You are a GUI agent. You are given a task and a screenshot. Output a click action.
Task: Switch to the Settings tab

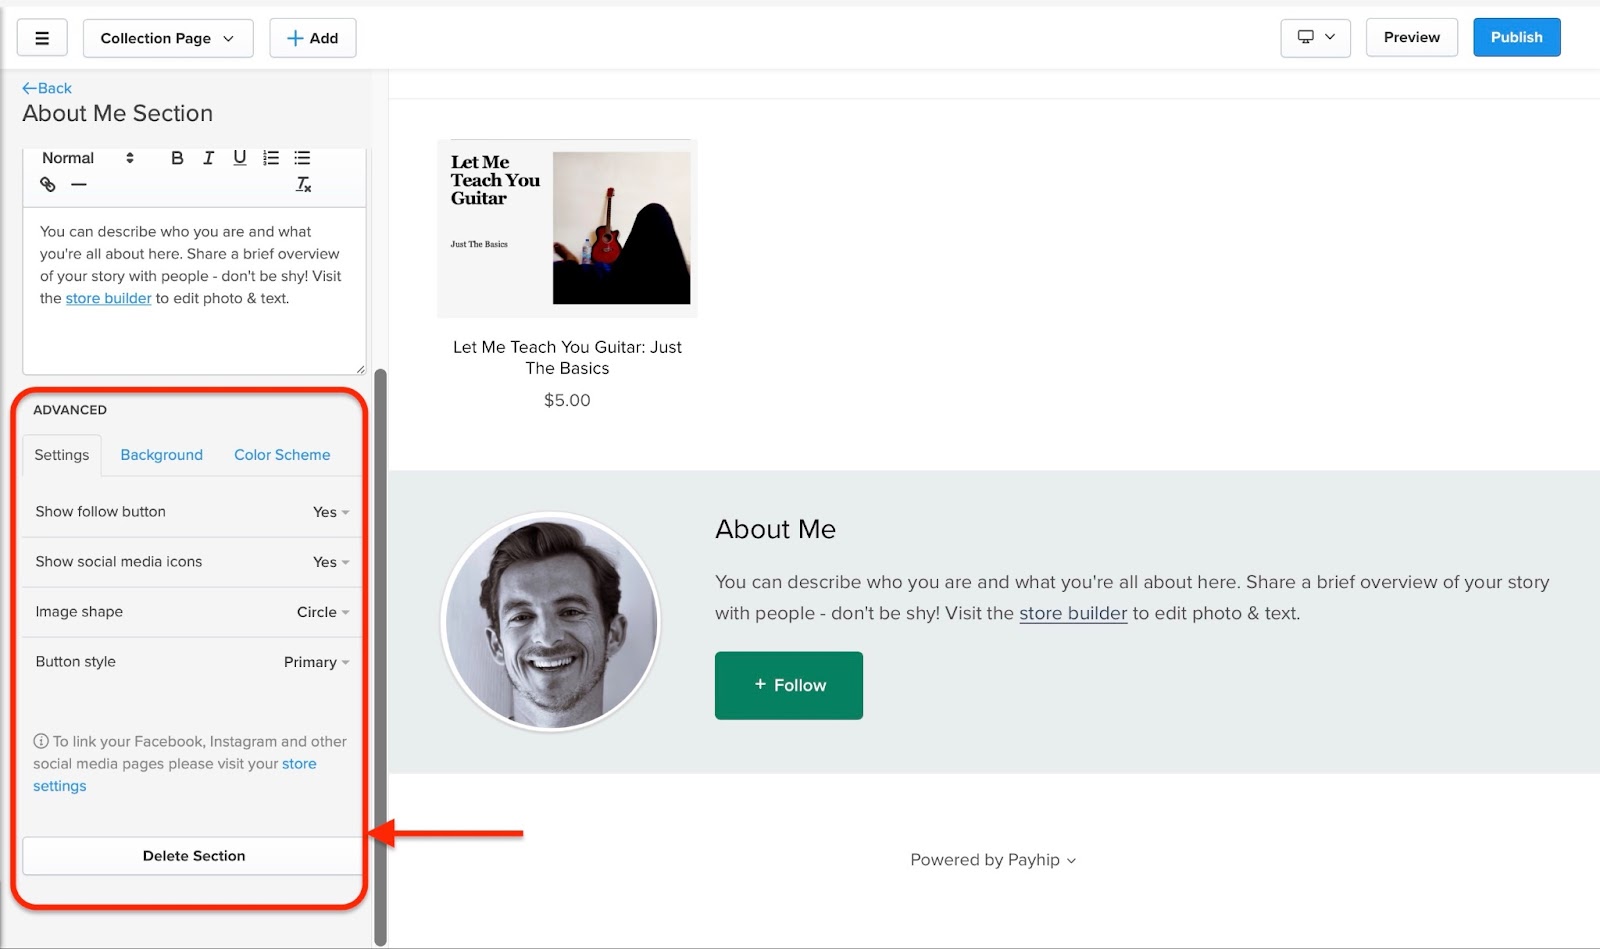coord(62,455)
